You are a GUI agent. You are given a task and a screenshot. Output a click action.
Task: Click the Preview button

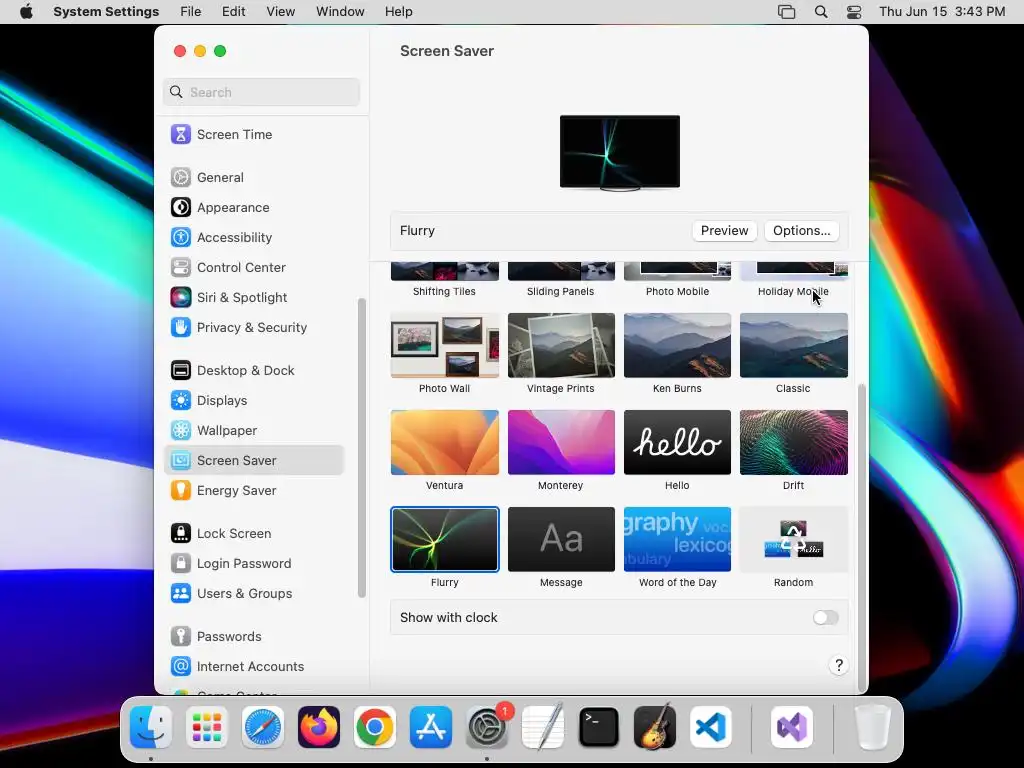[x=724, y=231]
